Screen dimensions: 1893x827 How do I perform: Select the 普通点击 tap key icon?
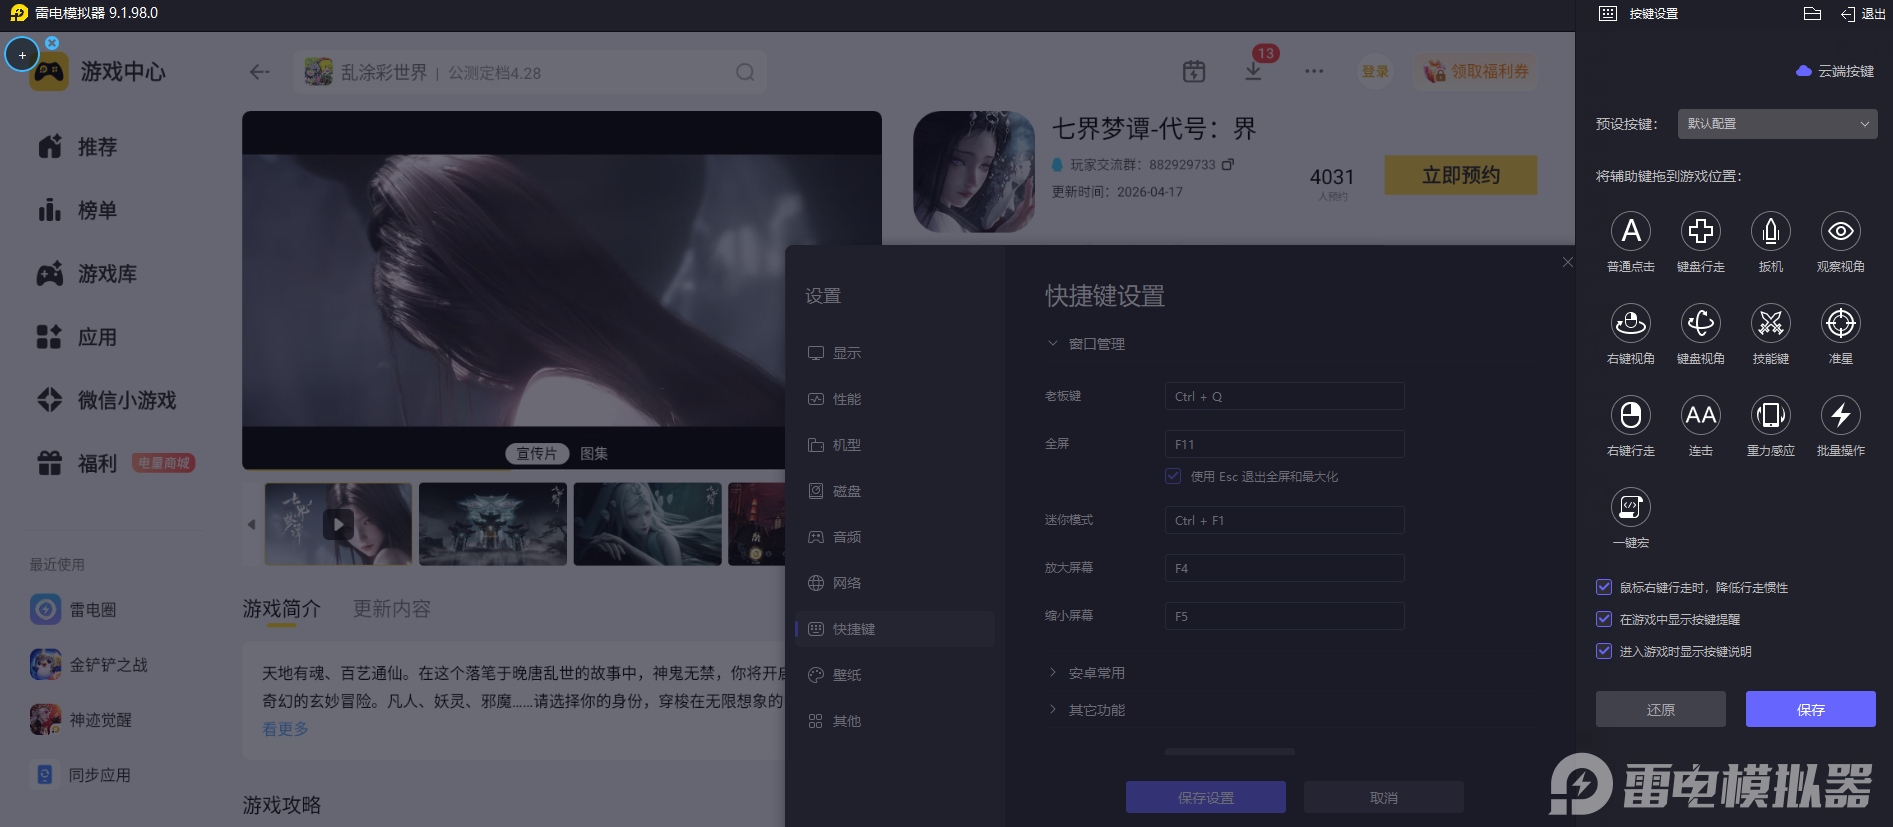[1630, 232]
